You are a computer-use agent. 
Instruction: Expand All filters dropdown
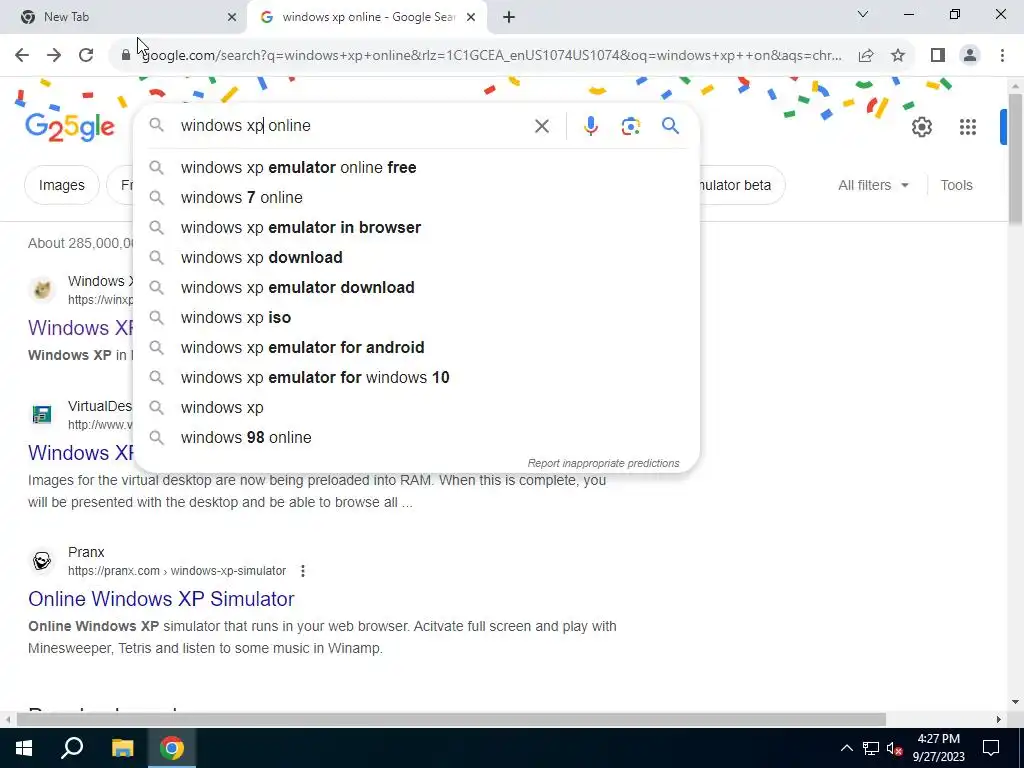pyautogui.click(x=873, y=185)
